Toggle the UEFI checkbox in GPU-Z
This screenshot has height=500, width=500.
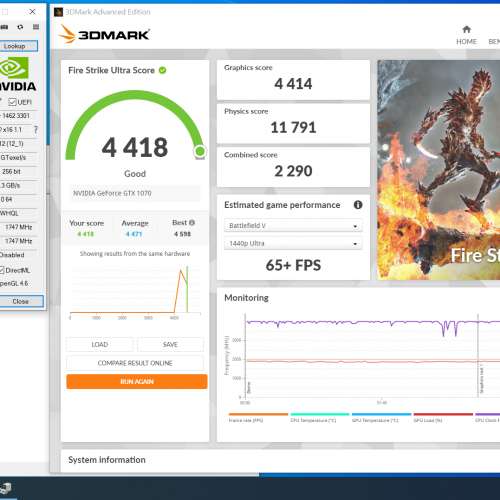click(x=12, y=102)
